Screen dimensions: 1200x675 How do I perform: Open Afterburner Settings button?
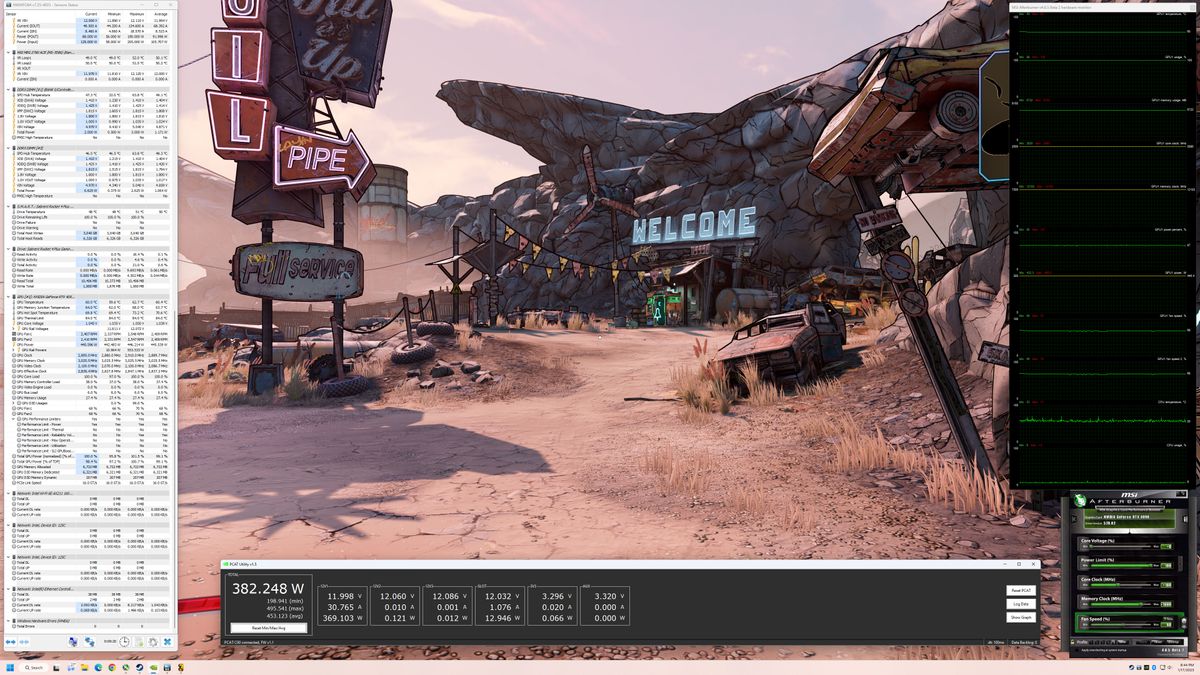(x=1173, y=642)
